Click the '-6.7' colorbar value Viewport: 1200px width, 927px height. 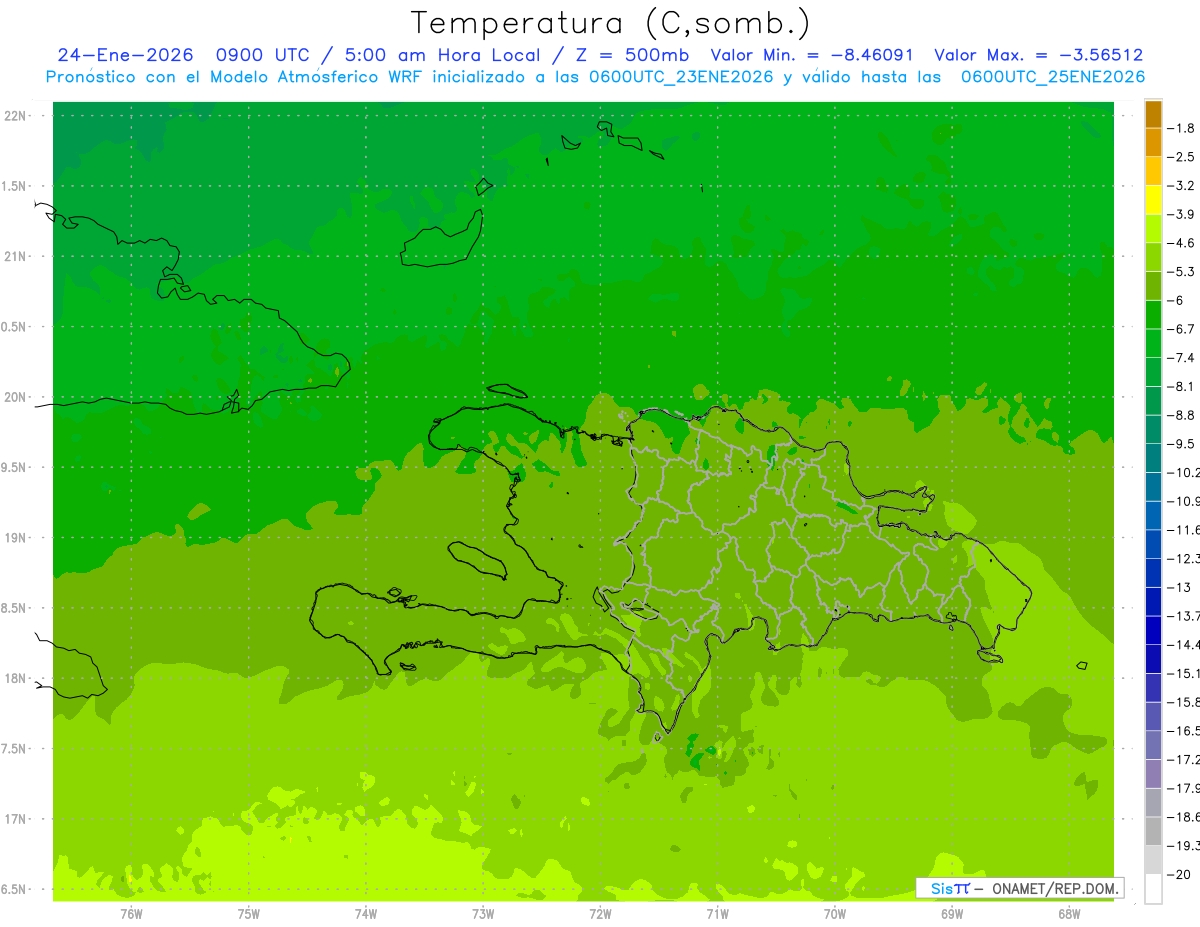[x=1181, y=329]
